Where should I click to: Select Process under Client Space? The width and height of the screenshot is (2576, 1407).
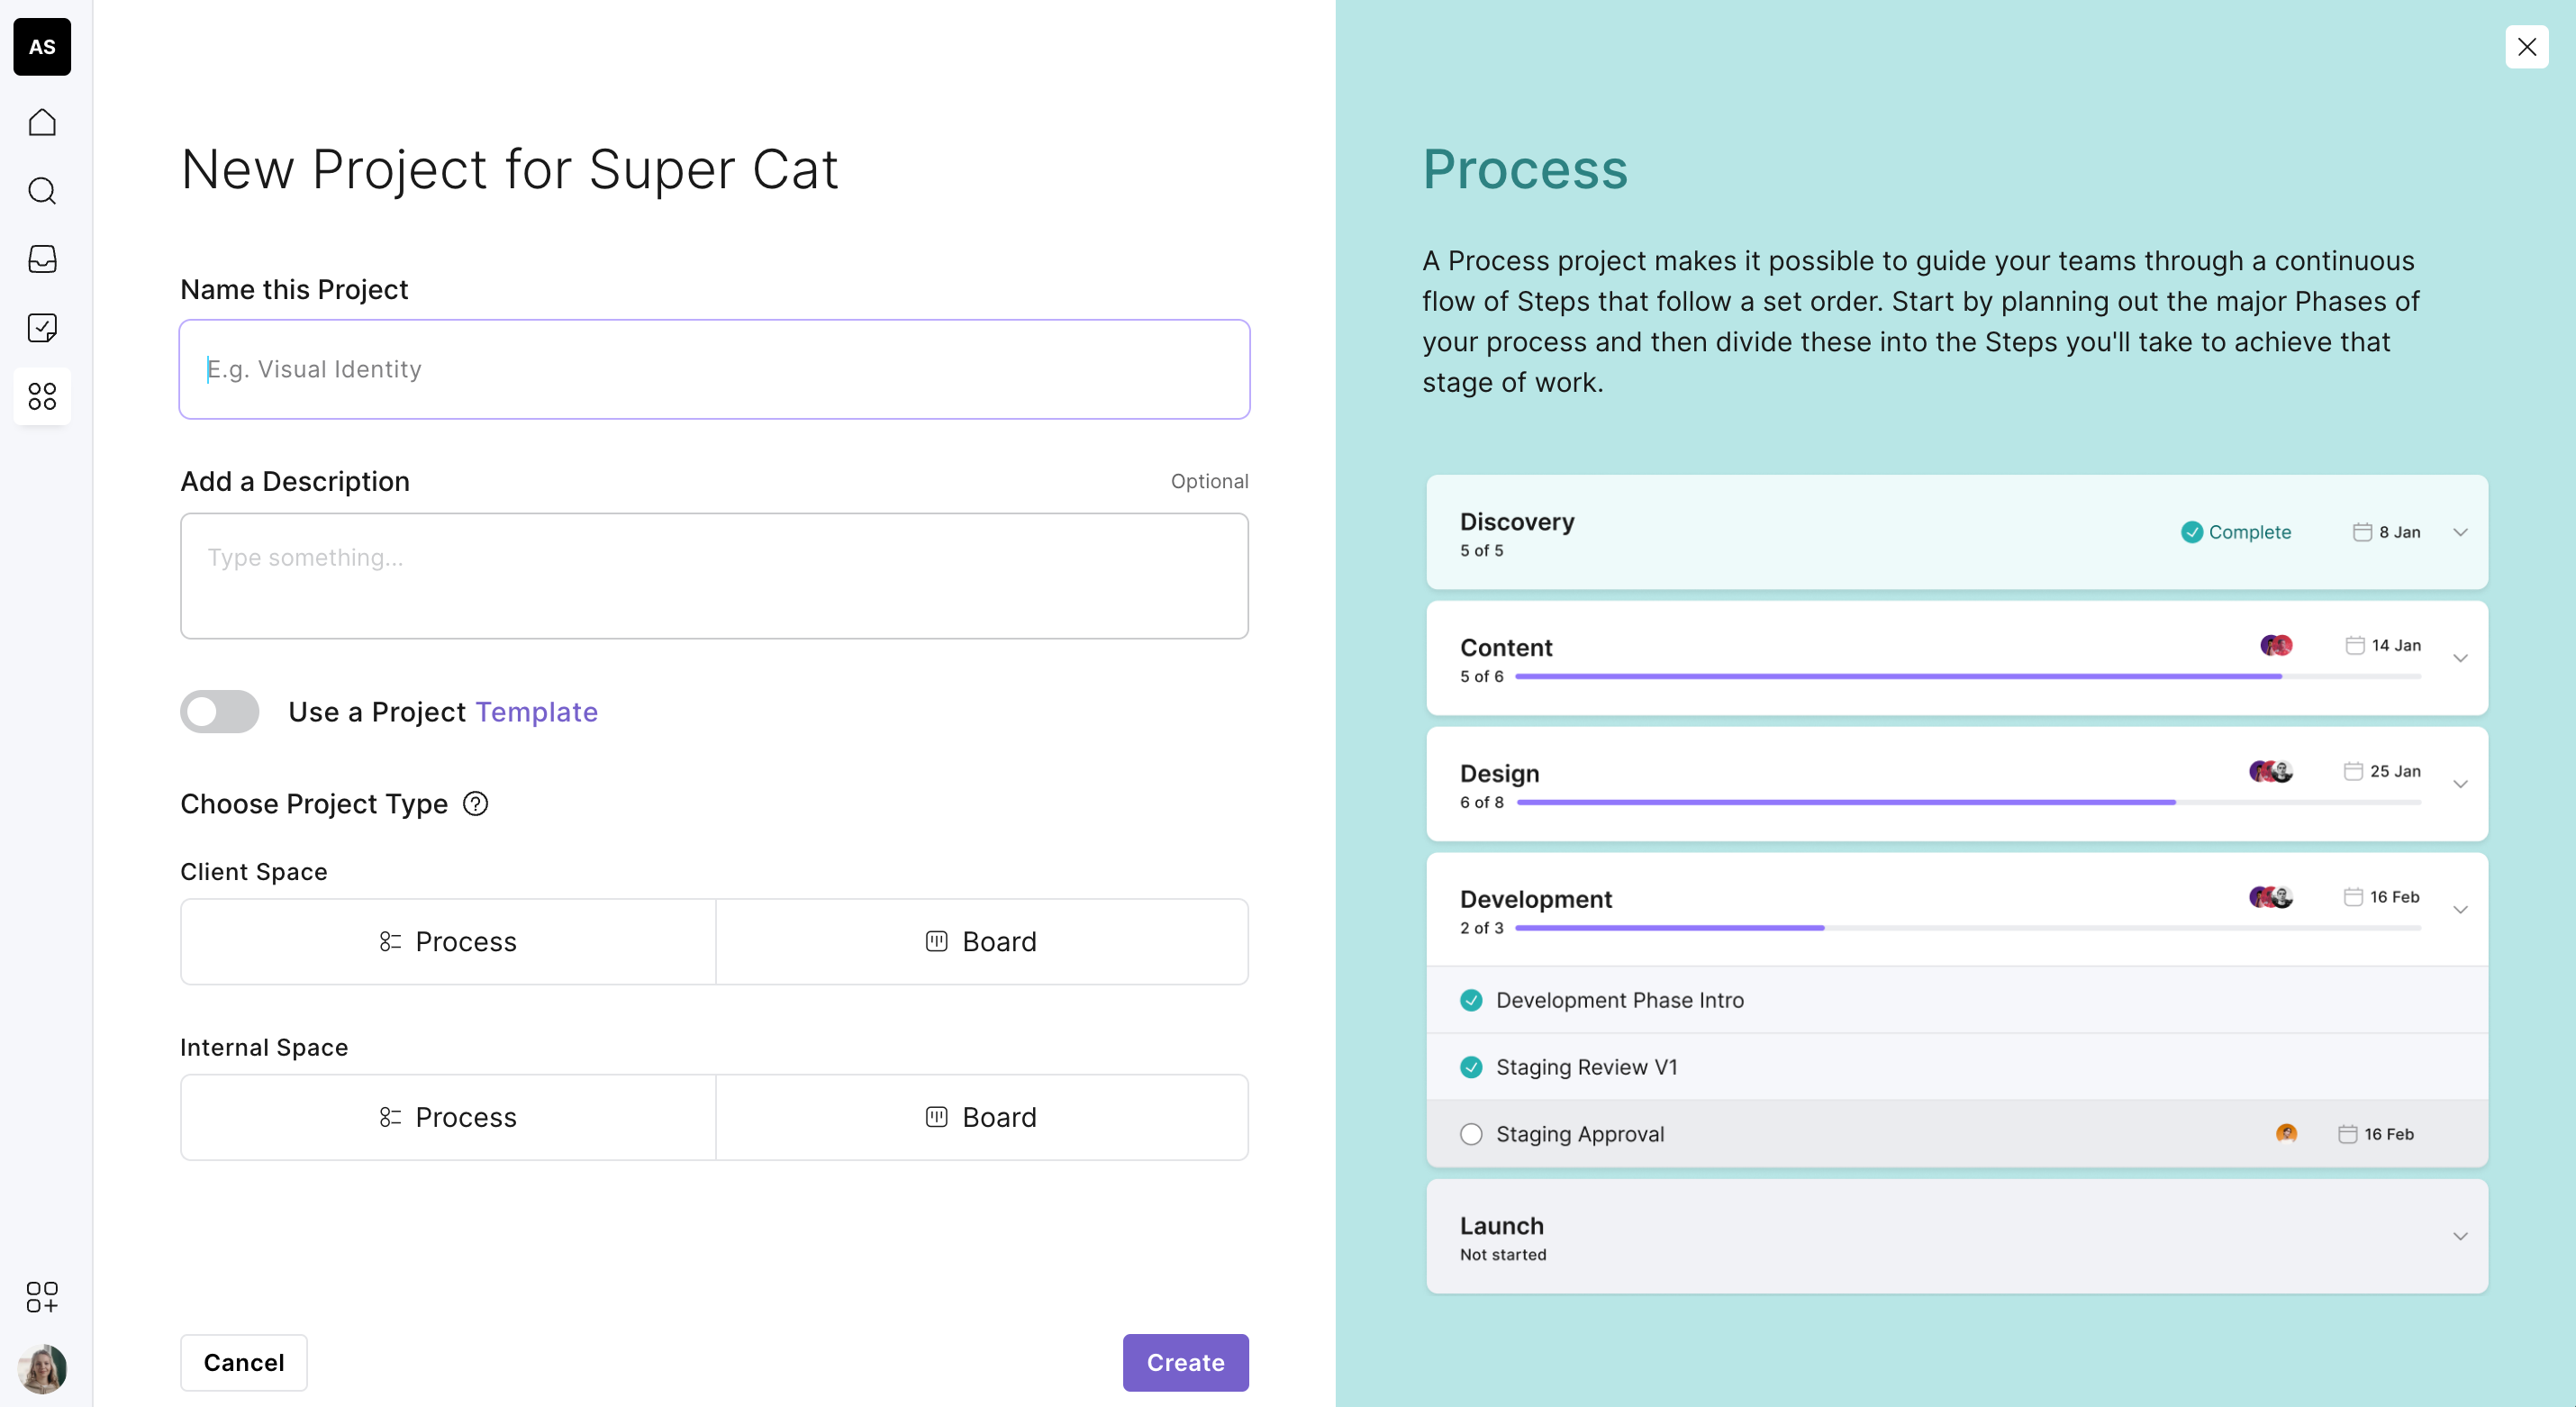[448, 942]
